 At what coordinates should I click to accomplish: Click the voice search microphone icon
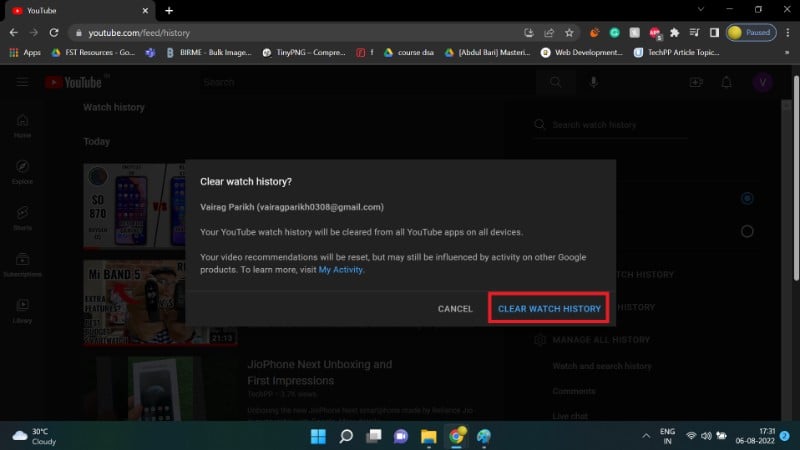593,82
